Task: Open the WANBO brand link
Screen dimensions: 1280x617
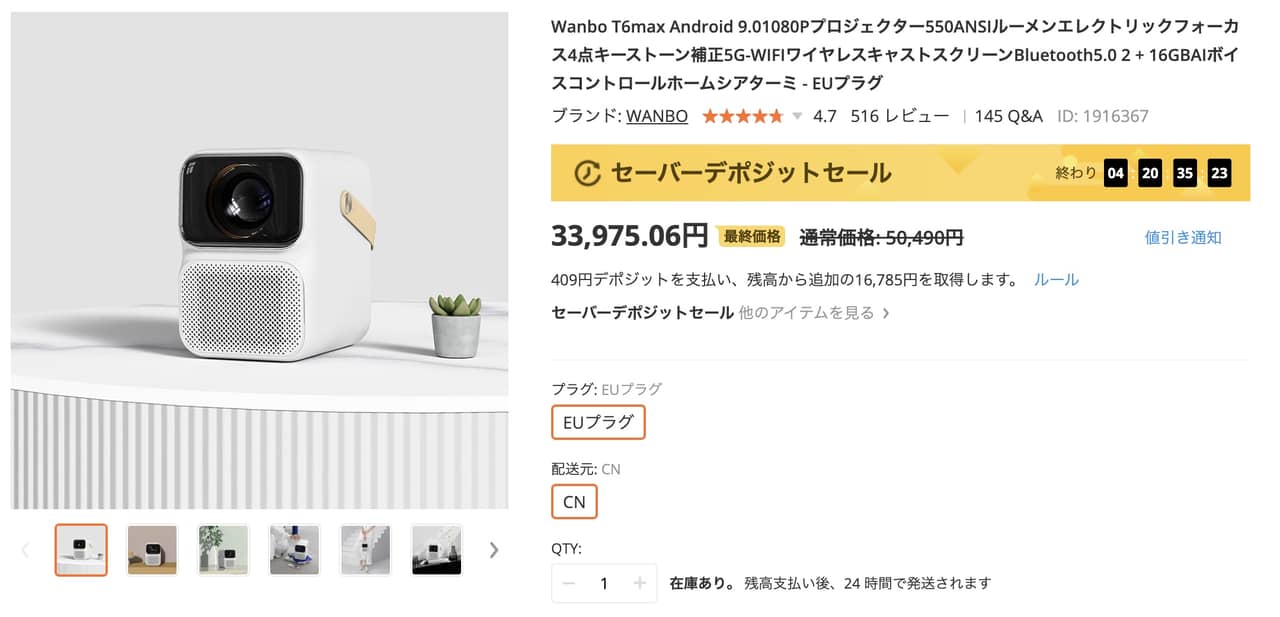Action: (657, 116)
